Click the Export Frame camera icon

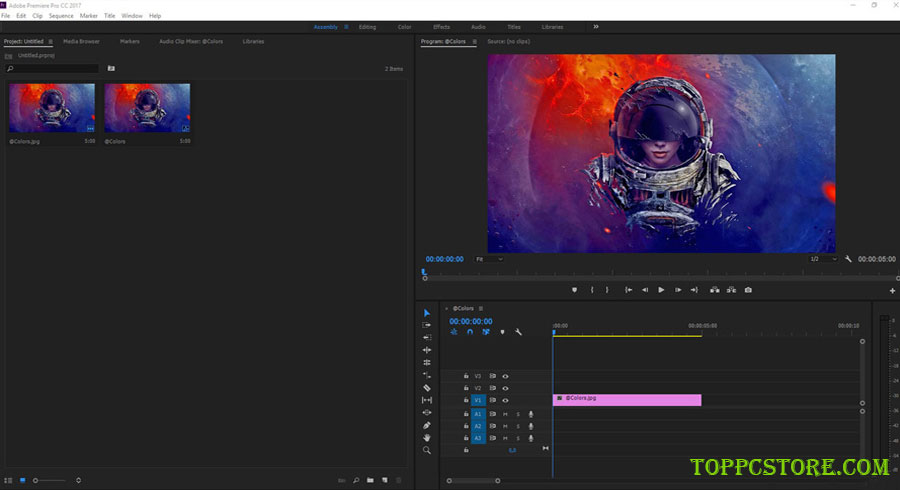(748, 290)
